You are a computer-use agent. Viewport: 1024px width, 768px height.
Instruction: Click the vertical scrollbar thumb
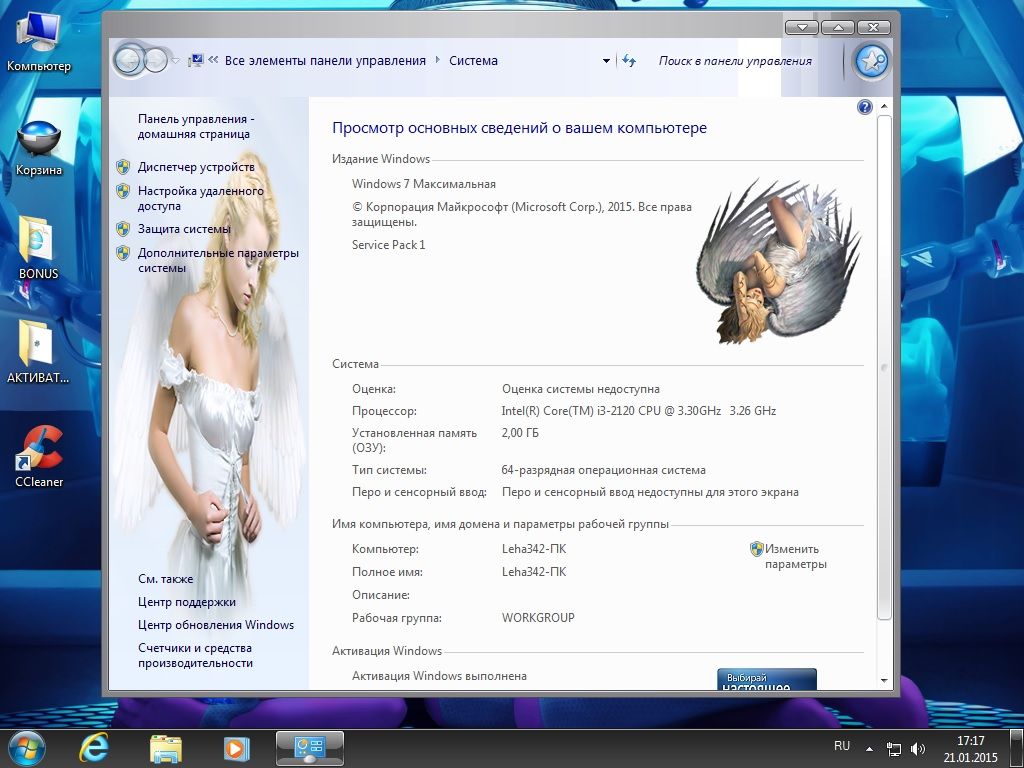[884, 367]
